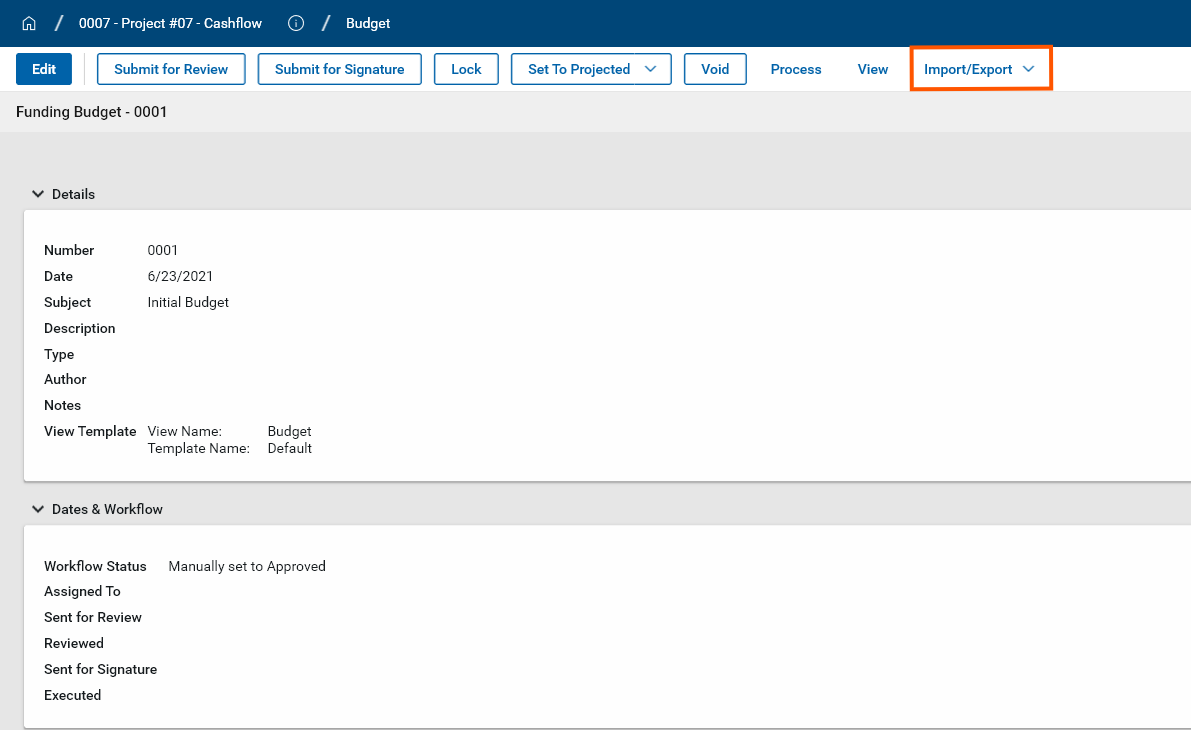Click the Budget breadcrumb link
This screenshot has height=730, width=1191.
click(x=368, y=23)
